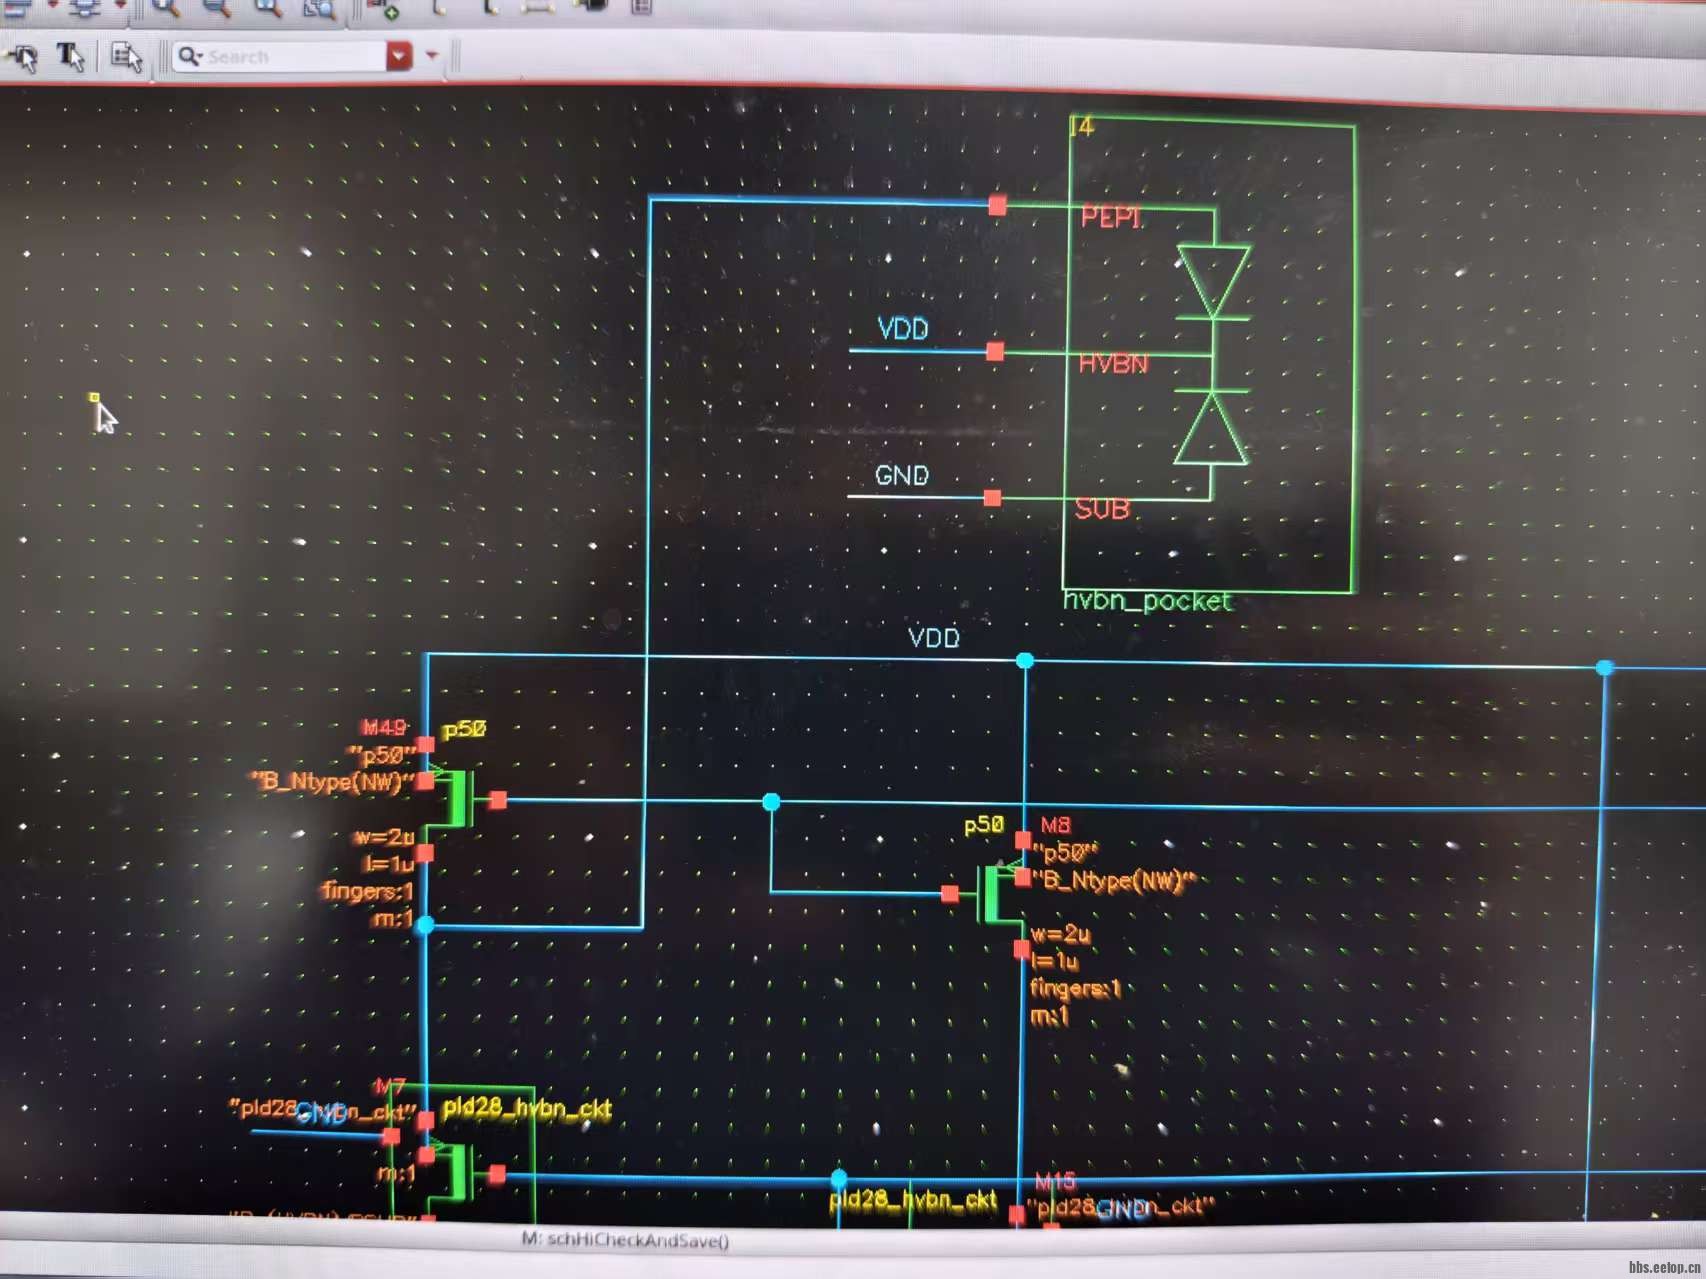
Task: Expand the toolbar options arrow beside search
Action: tap(432, 56)
